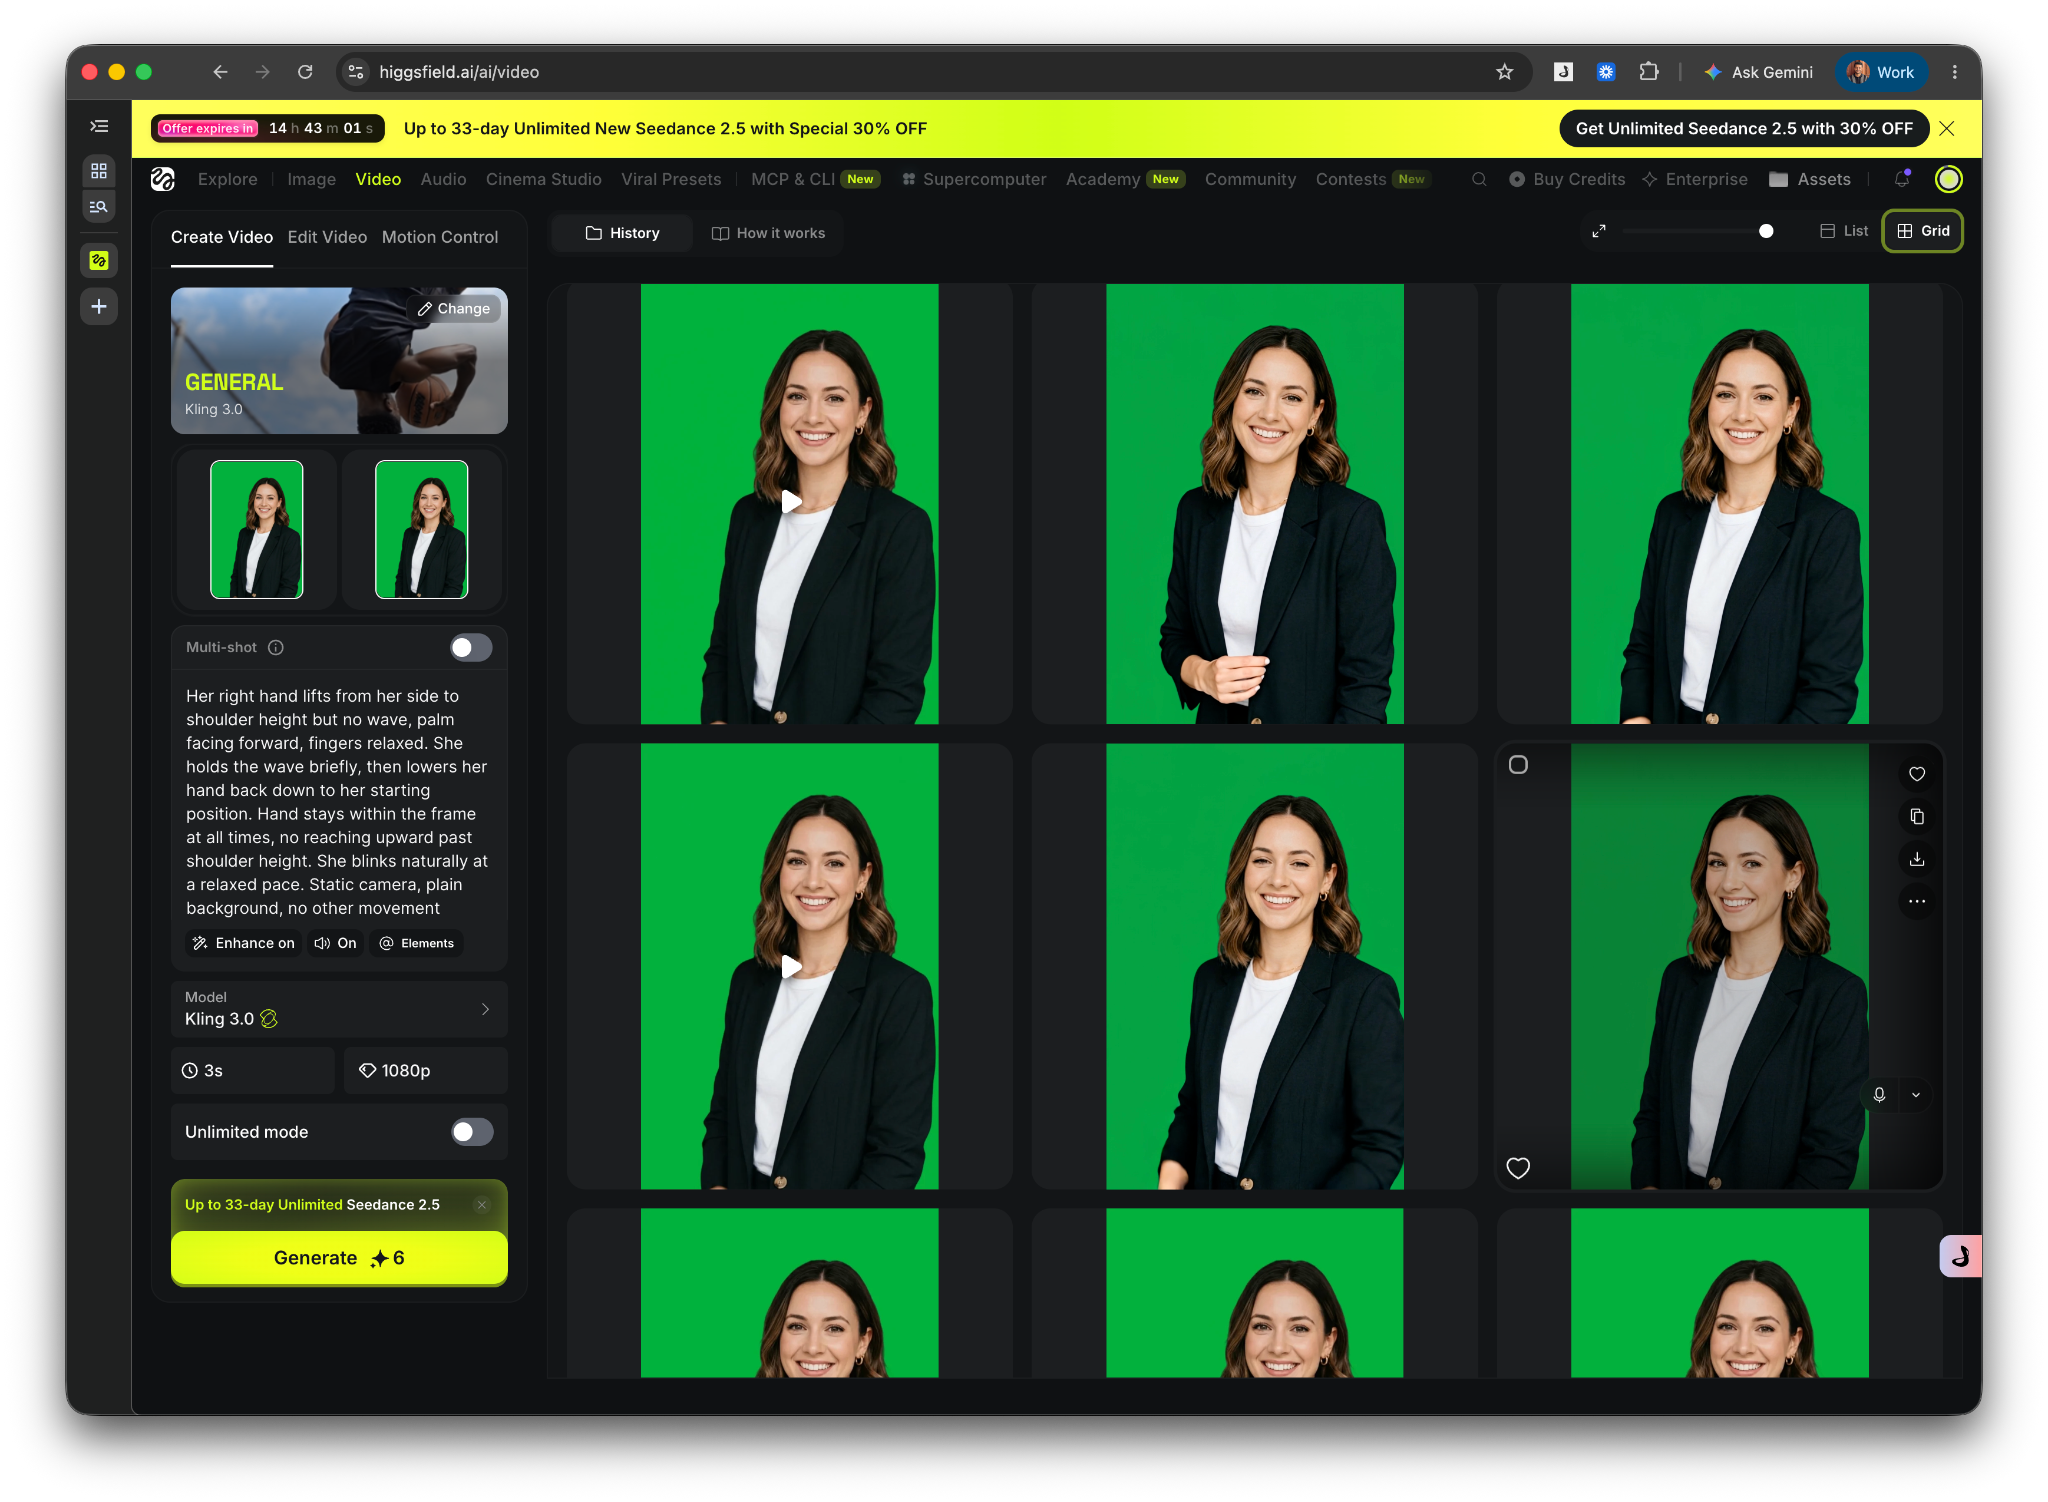Image resolution: width=2048 pixels, height=1502 pixels.
Task: Switch to the Edit Video tab
Action: 327,237
